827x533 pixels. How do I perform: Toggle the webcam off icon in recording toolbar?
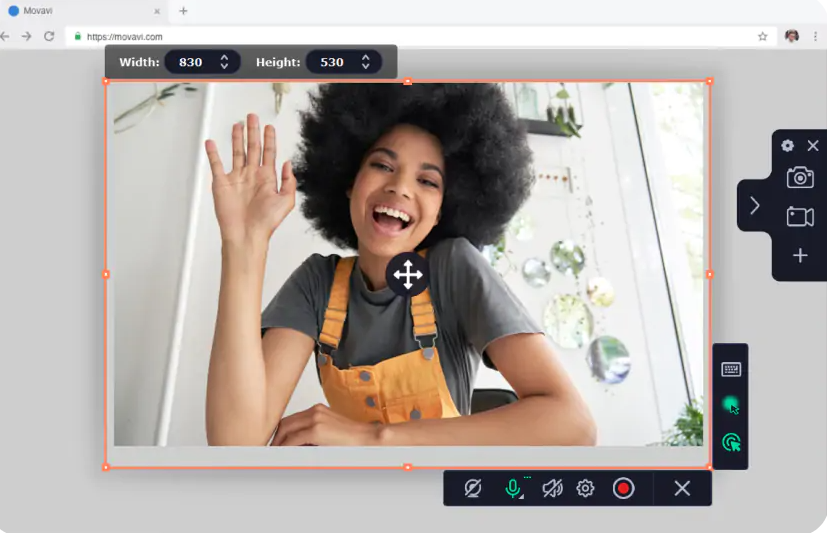pyautogui.click(x=473, y=488)
